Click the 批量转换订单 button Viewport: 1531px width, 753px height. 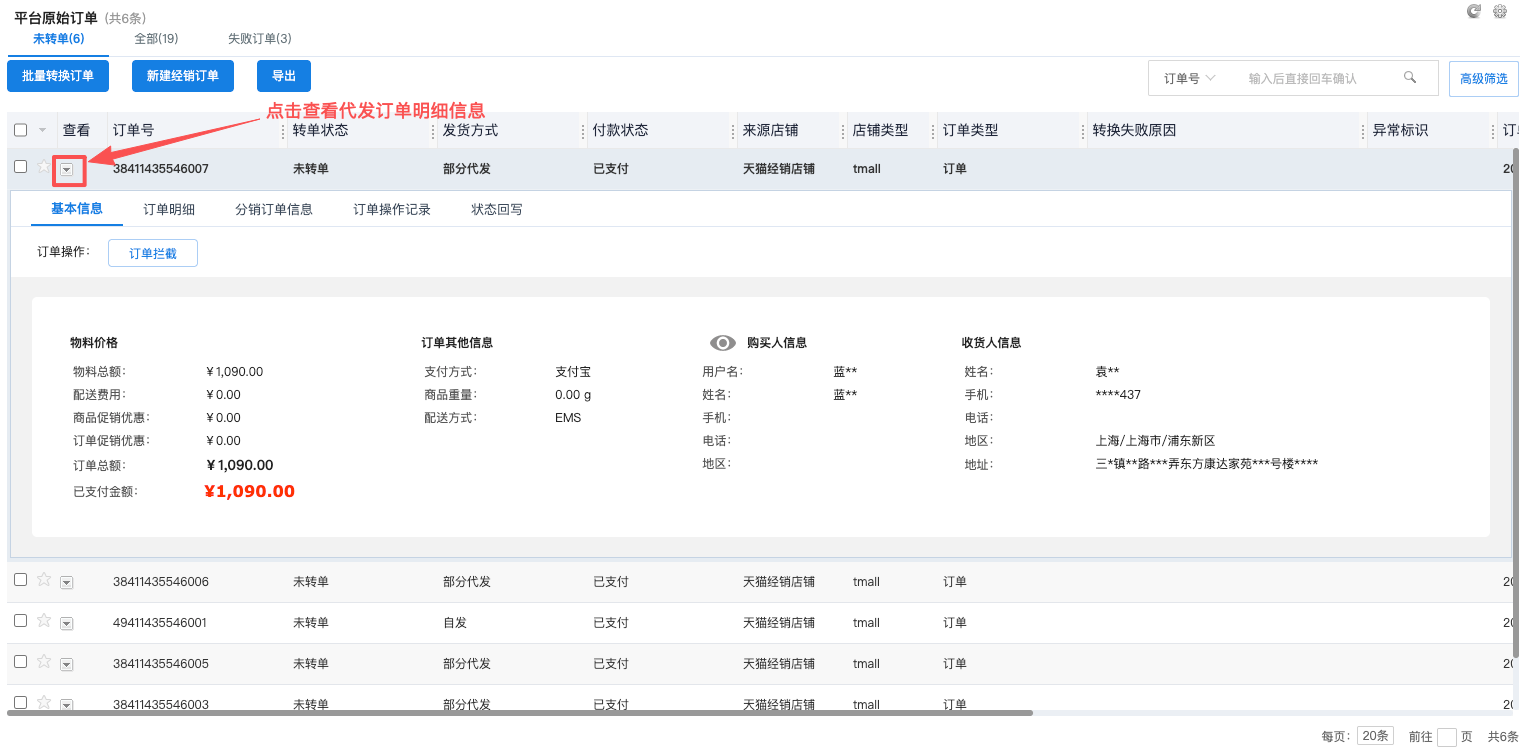point(58,76)
